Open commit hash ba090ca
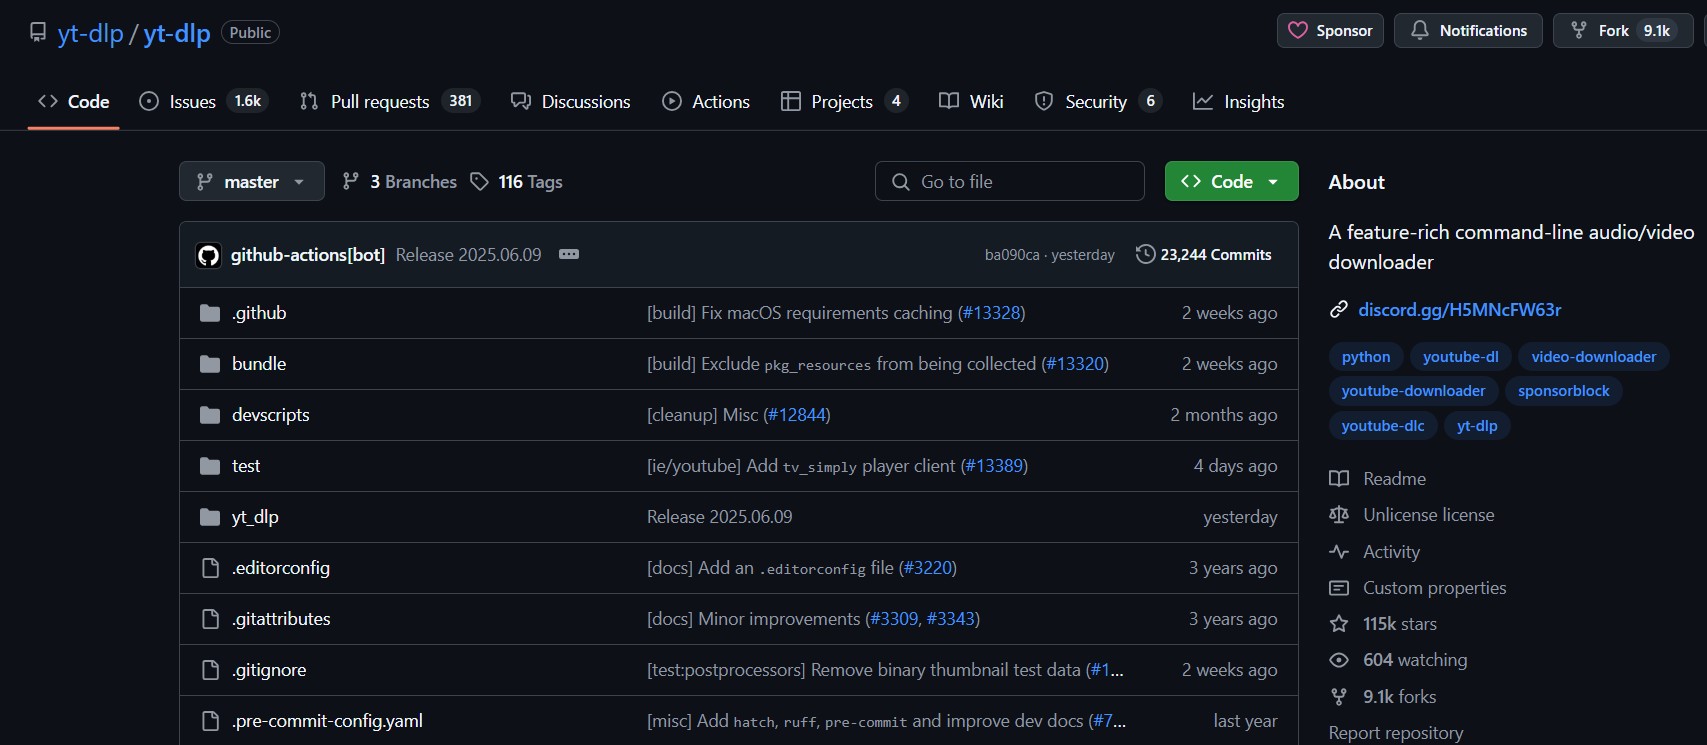Screen dimensions: 1707x745 1011,255
